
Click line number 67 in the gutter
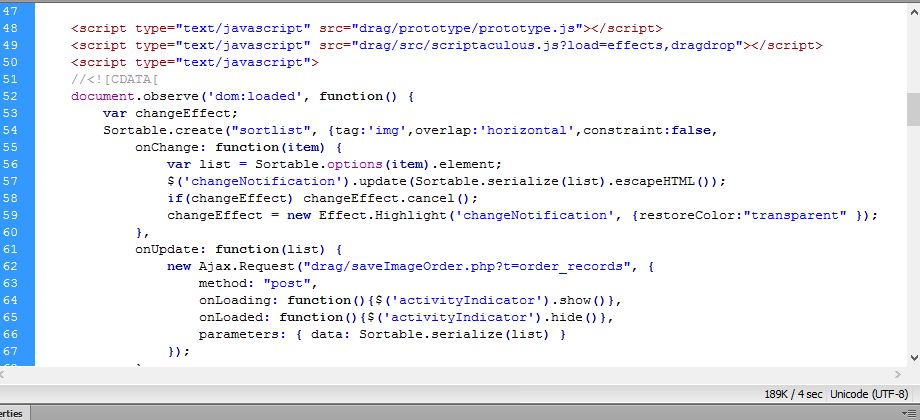point(11,351)
